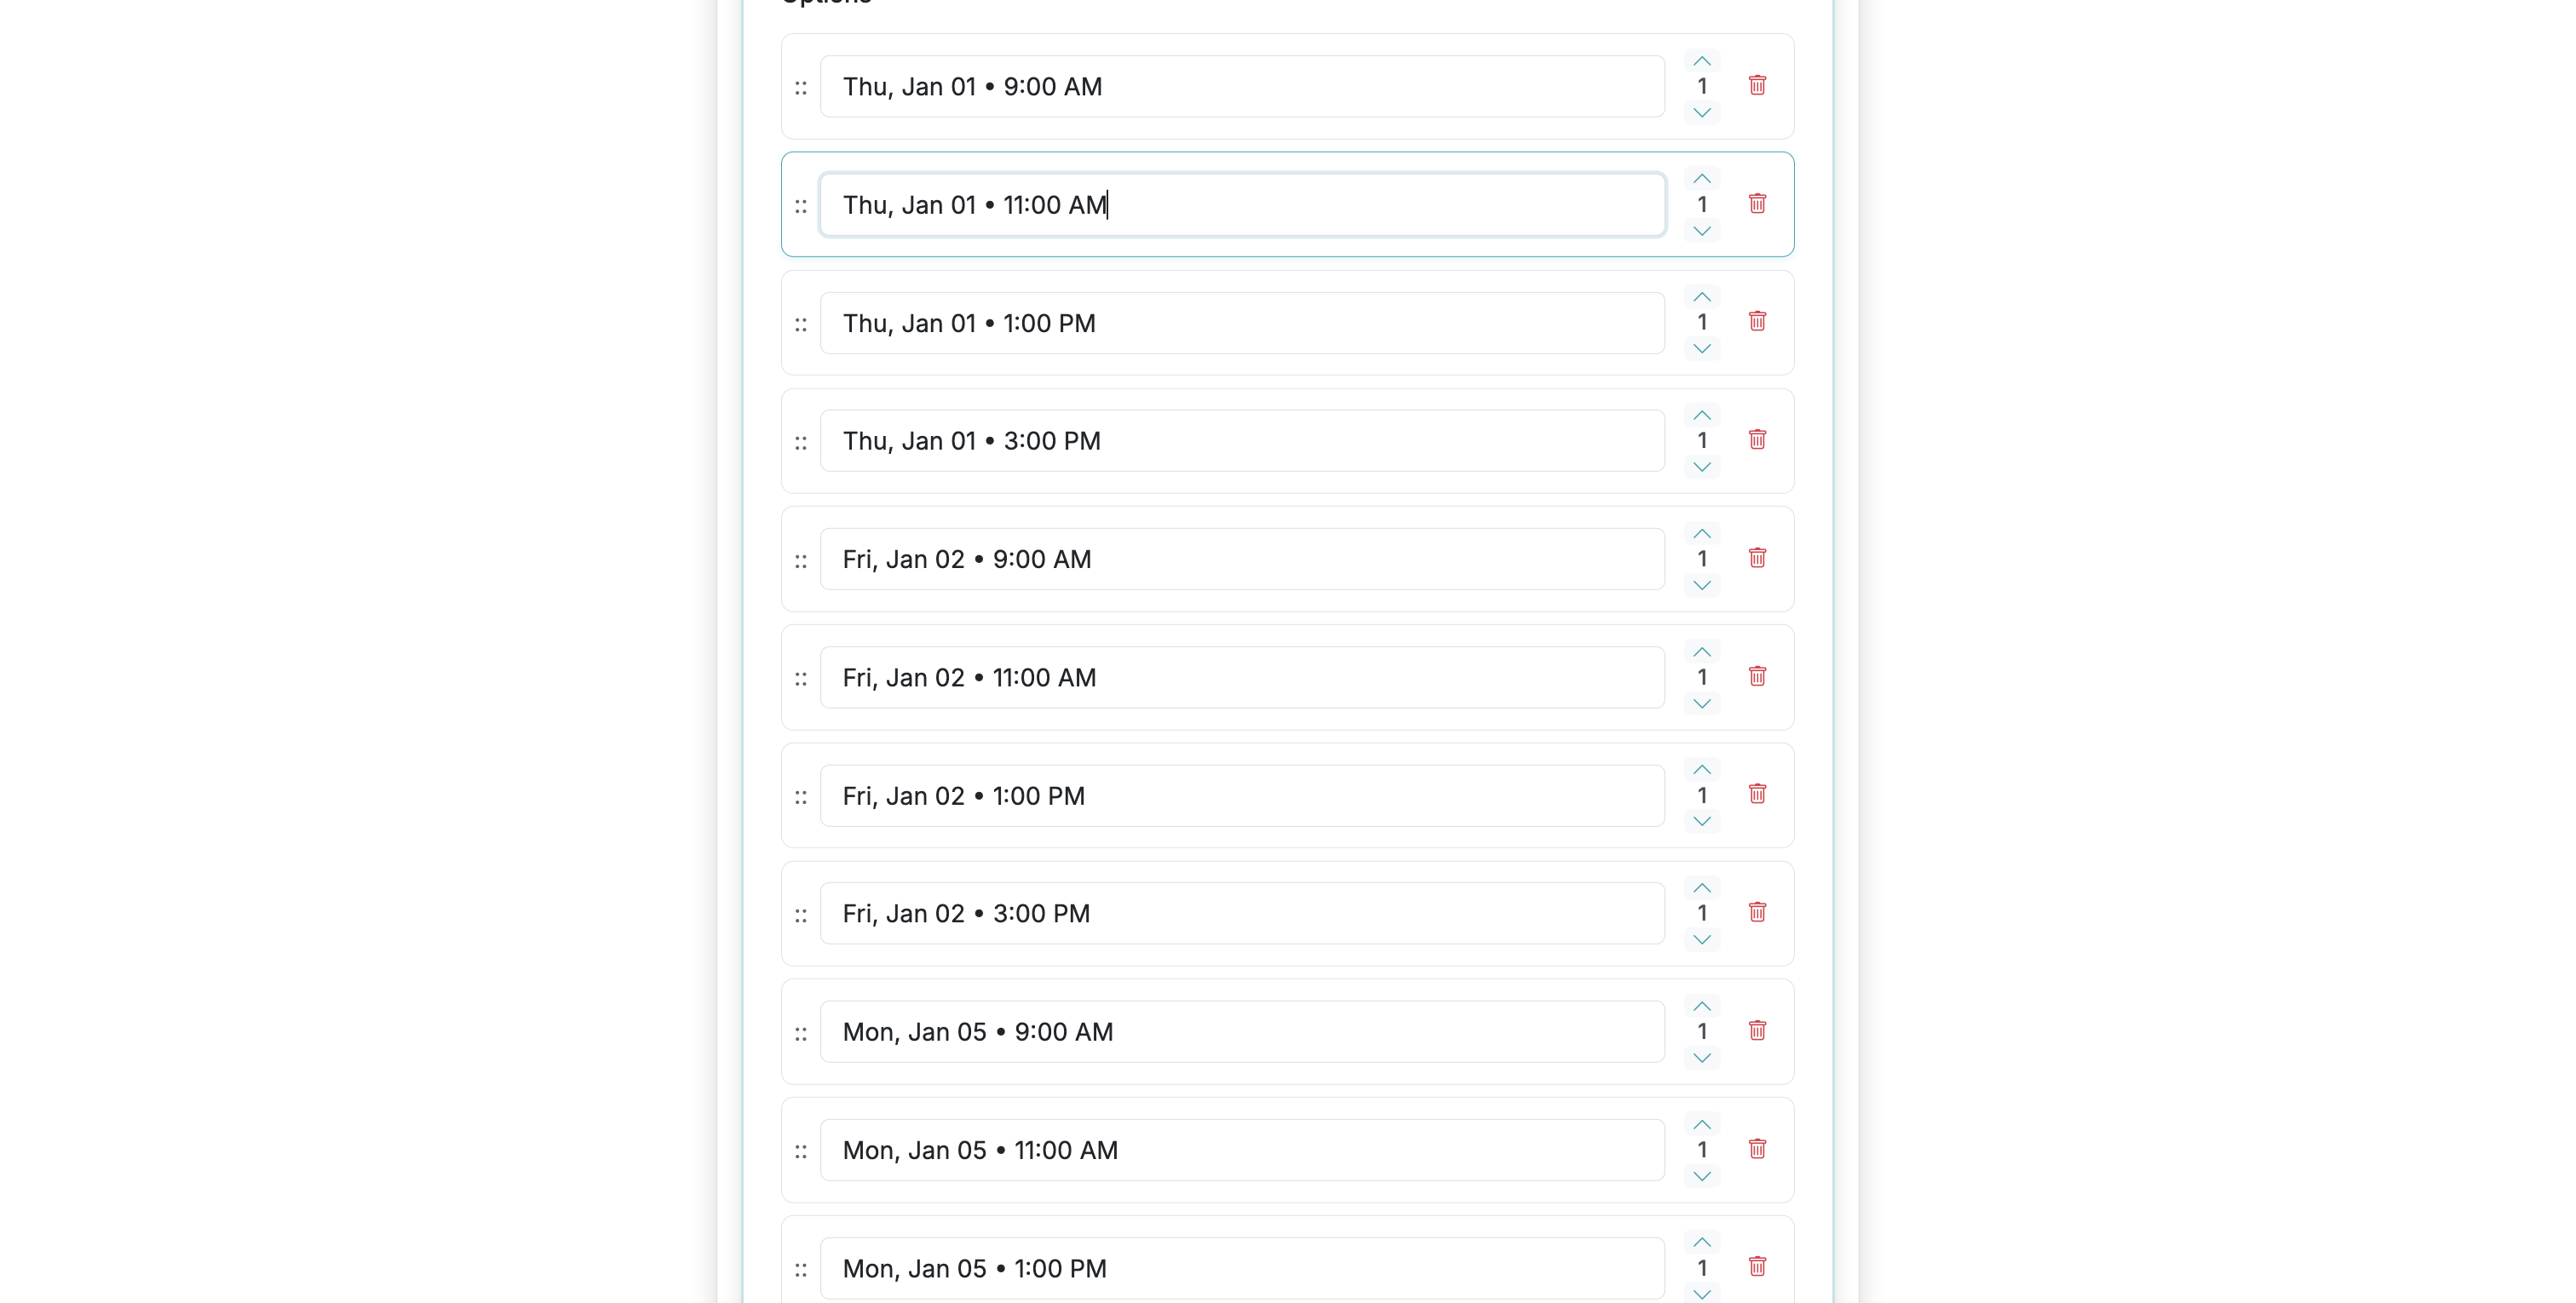This screenshot has width=2576, height=1303.
Task: Delete the Thu, Jan 01 11:00 AM option
Action: [x=1758, y=203]
